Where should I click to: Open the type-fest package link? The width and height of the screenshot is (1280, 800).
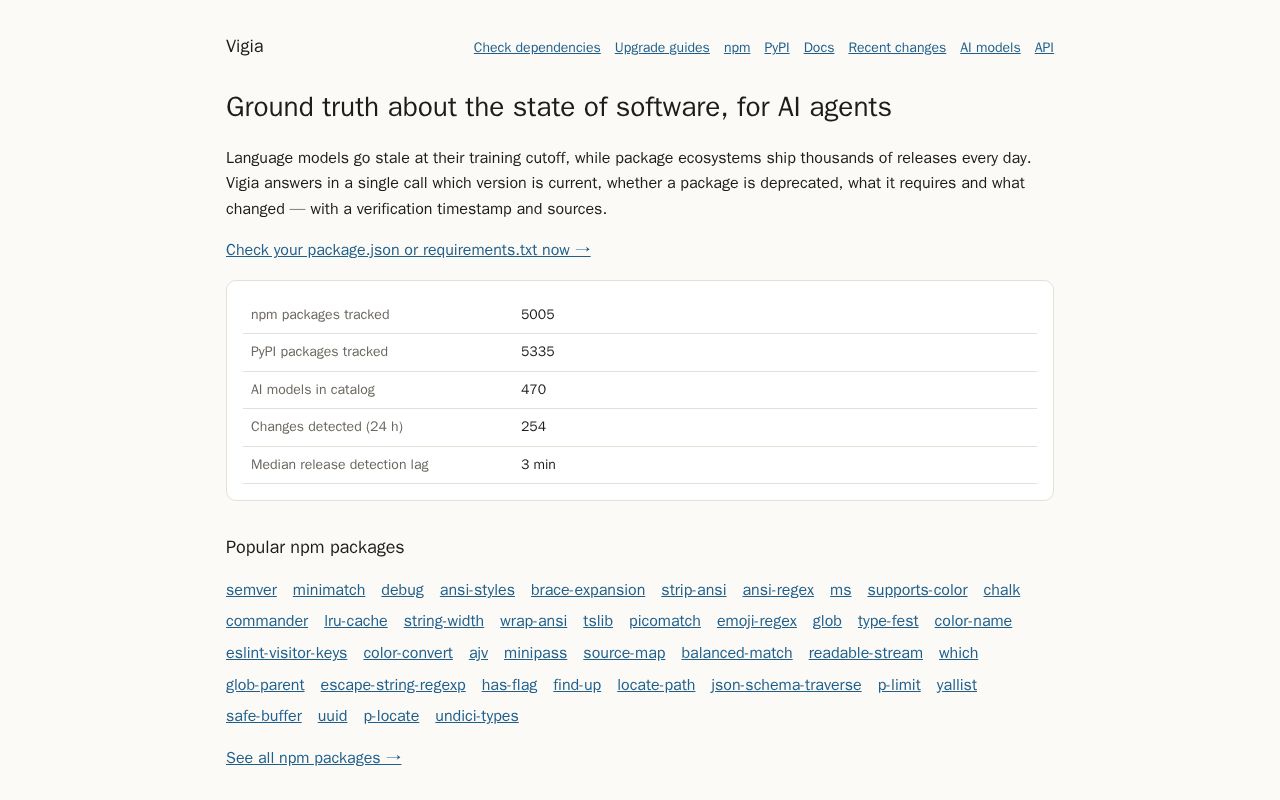pyautogui.click(x=888, y=621)
